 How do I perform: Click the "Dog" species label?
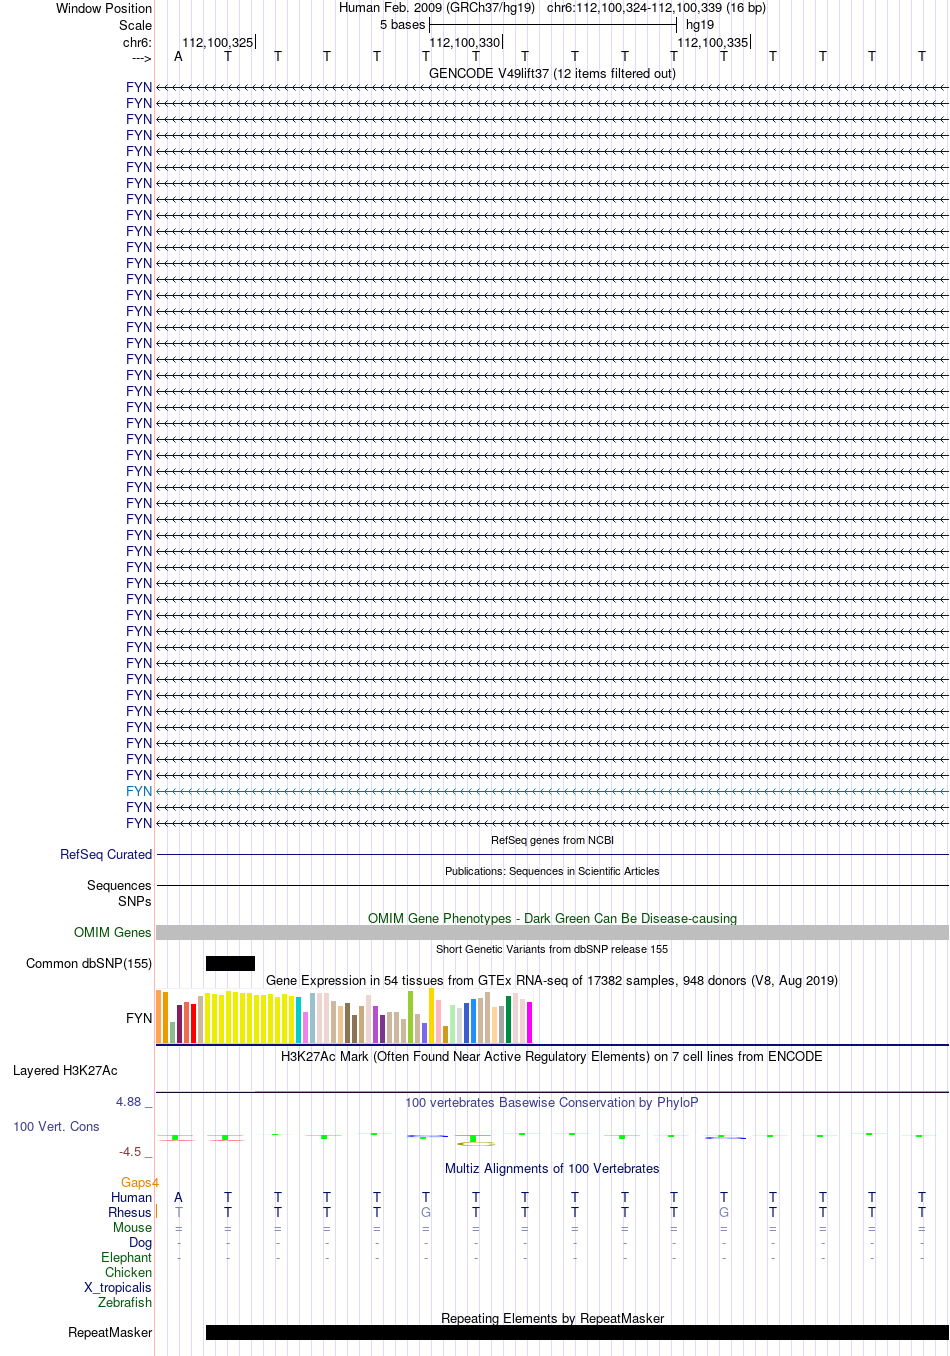click(141, 1242)
